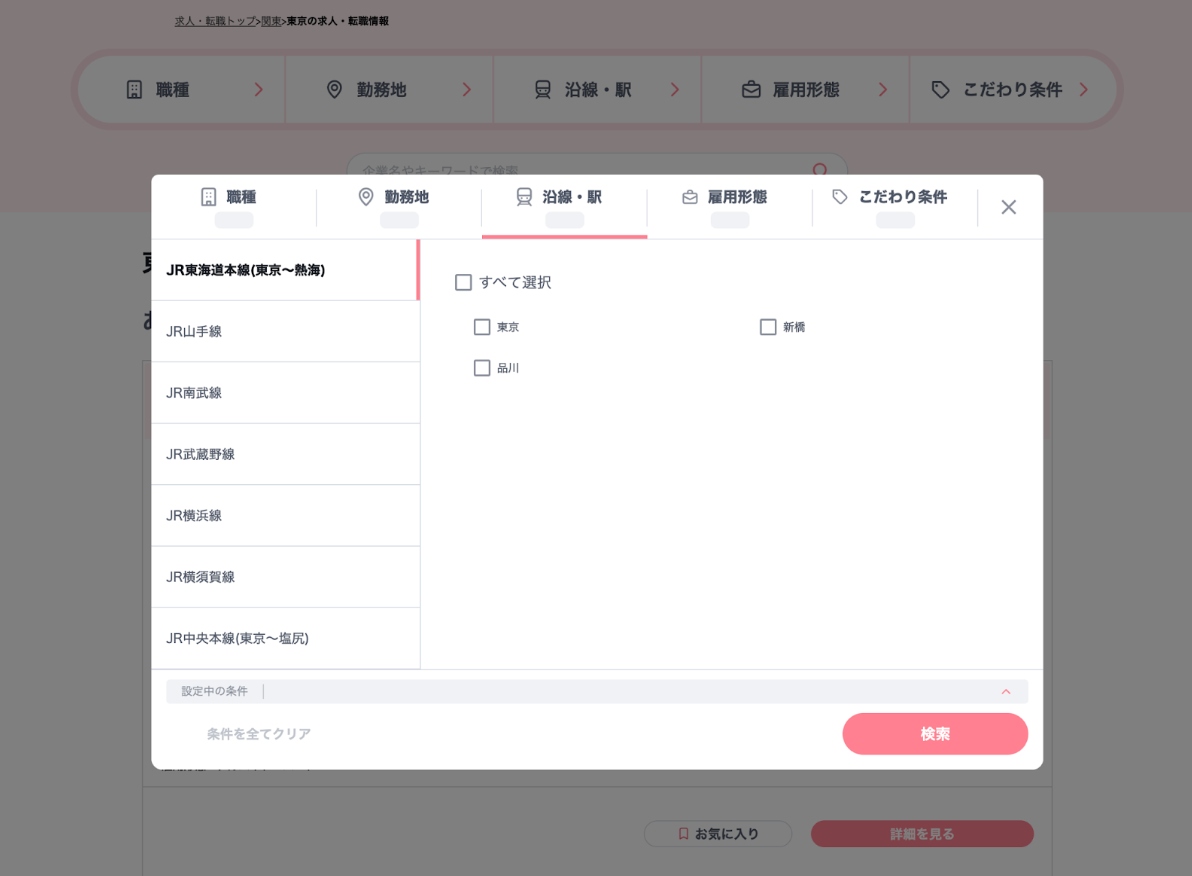Check the 品川 station checkbox
1192x876 pixels.
click(x=482, y=368)
